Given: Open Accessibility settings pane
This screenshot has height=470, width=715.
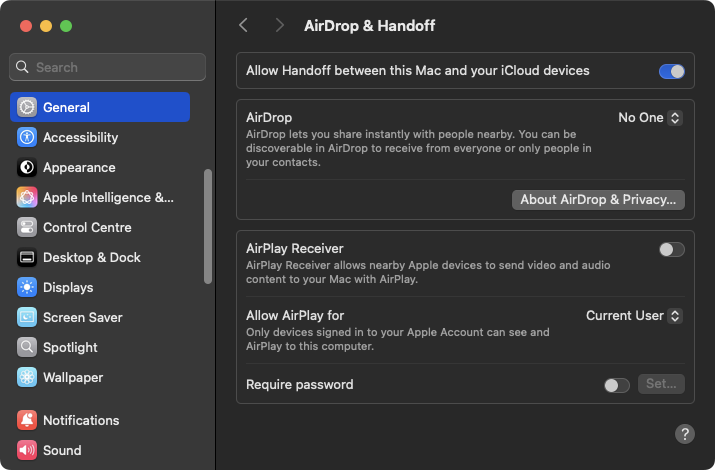Looking at the screenshot, I should pyautogui.click(x=100, y=137).
